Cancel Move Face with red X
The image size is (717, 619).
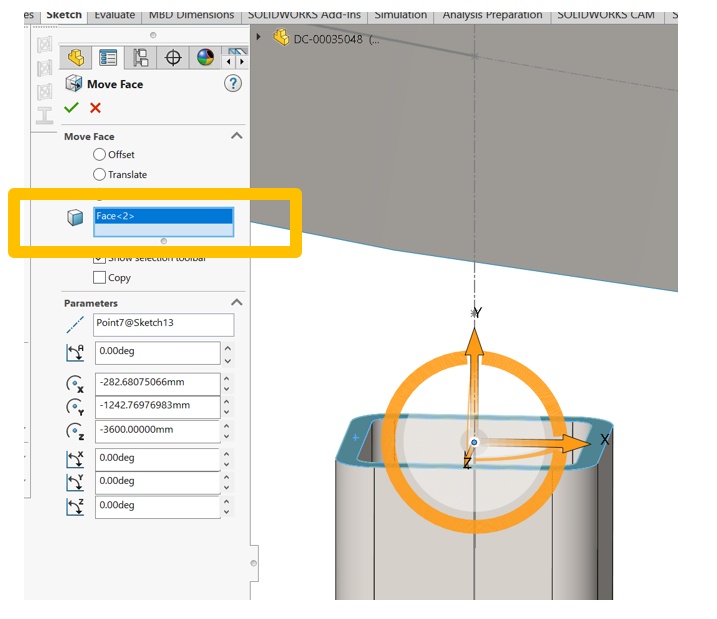(x=95, y=108)
